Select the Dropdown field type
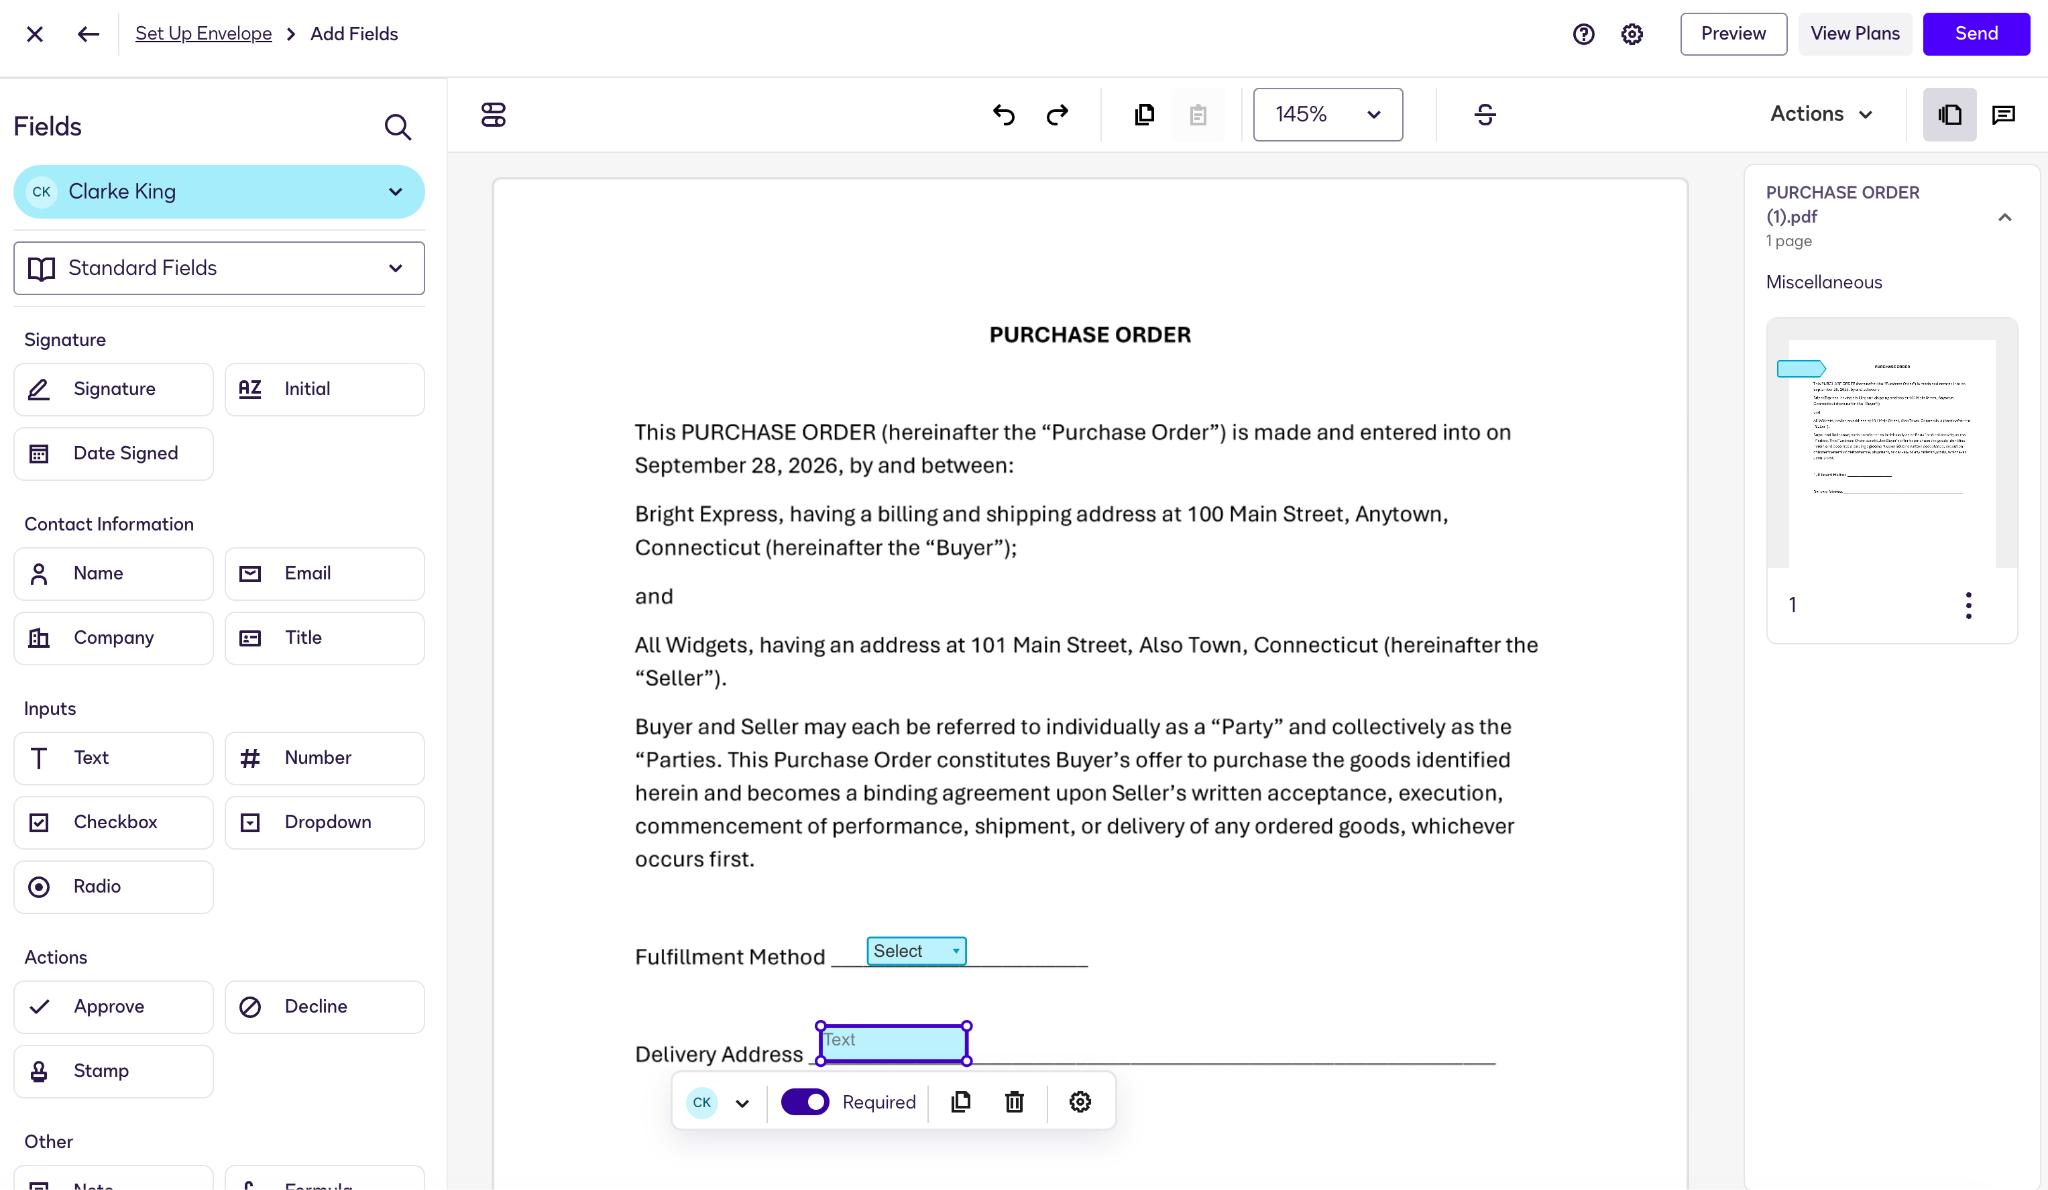Image resolution: width=2048 pixels, height=1190 pixels. (x=324, y=822)
